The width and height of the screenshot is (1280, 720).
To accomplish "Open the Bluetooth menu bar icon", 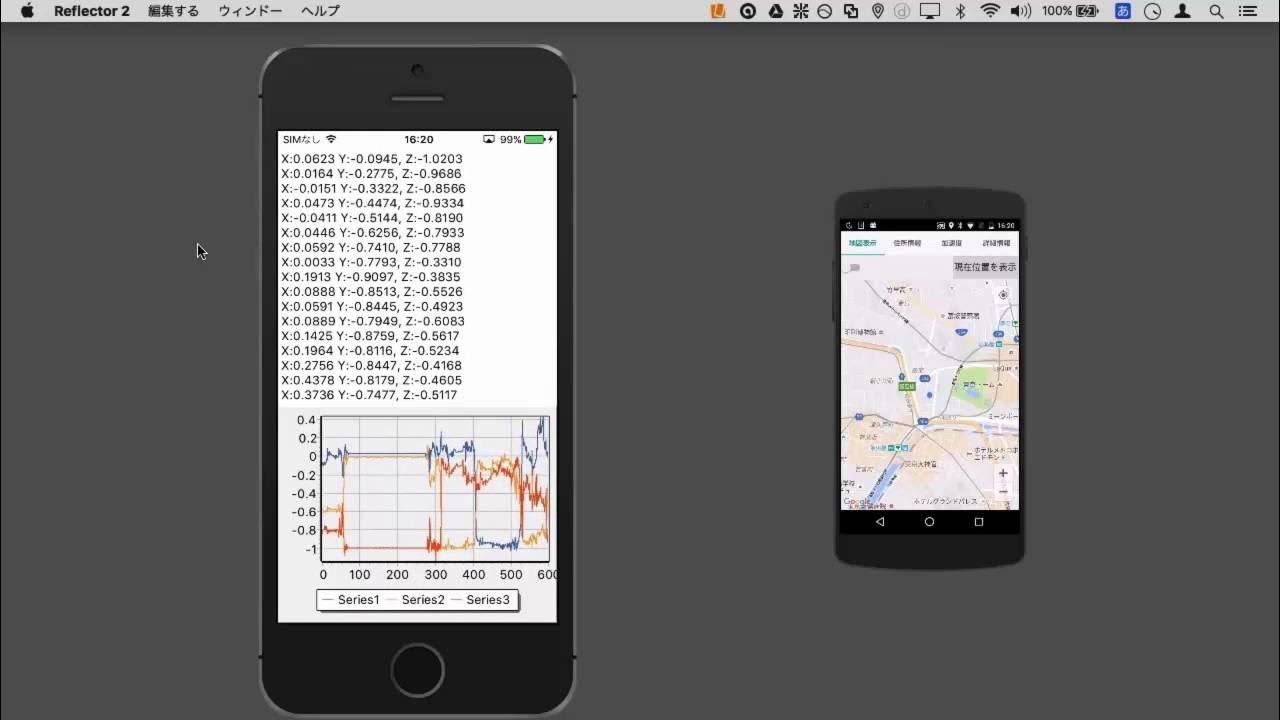I will tap(961, 11).
